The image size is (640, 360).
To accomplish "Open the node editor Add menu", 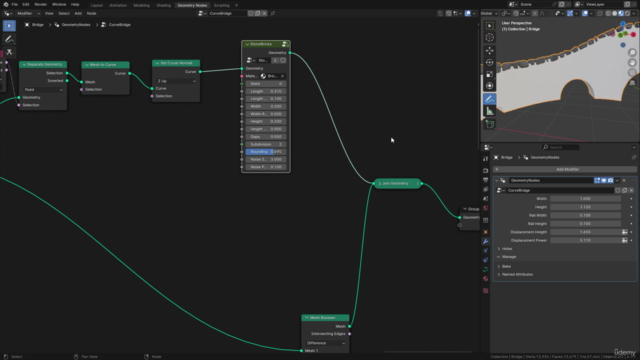I will 78,13.
